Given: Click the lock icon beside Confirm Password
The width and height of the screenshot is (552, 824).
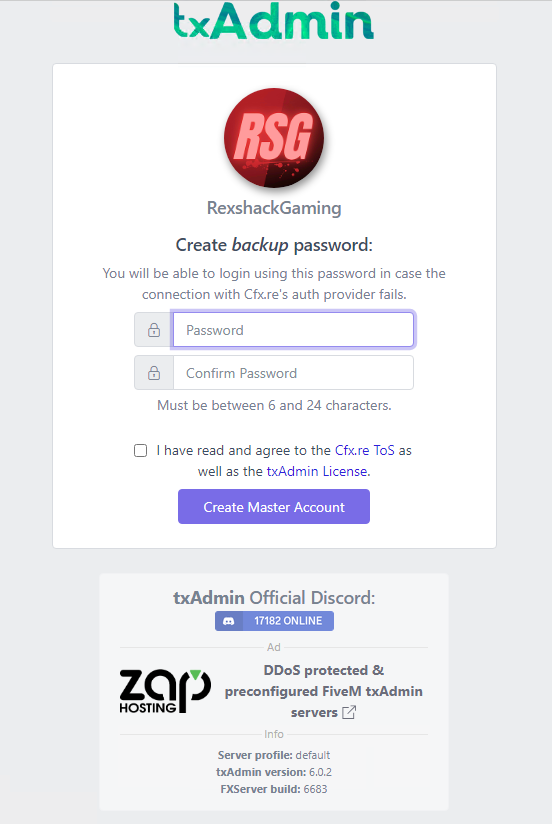Looking at the screenshot, I should [x=154, y=373].
